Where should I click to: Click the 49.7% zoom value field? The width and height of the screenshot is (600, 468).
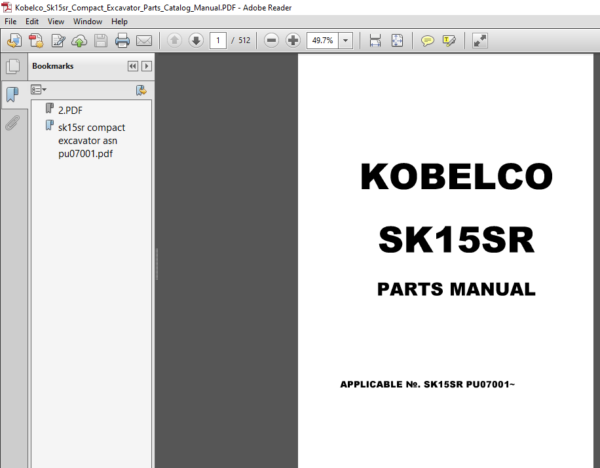point(322,40)
